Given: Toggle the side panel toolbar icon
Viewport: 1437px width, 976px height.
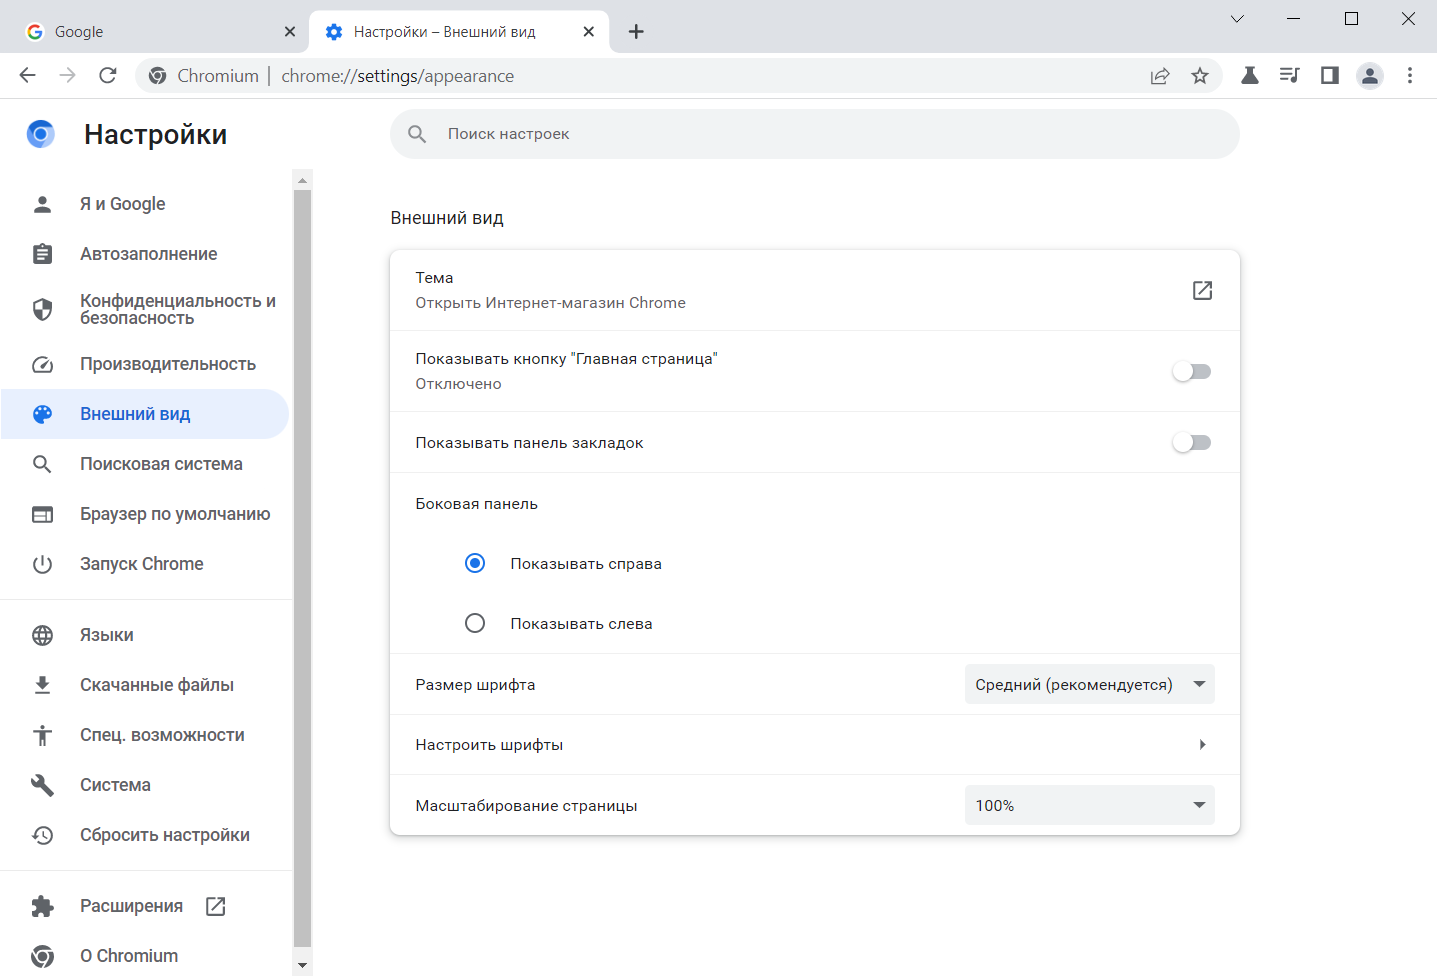Looking at the screenshot, I should click(x=1329, y=75).
